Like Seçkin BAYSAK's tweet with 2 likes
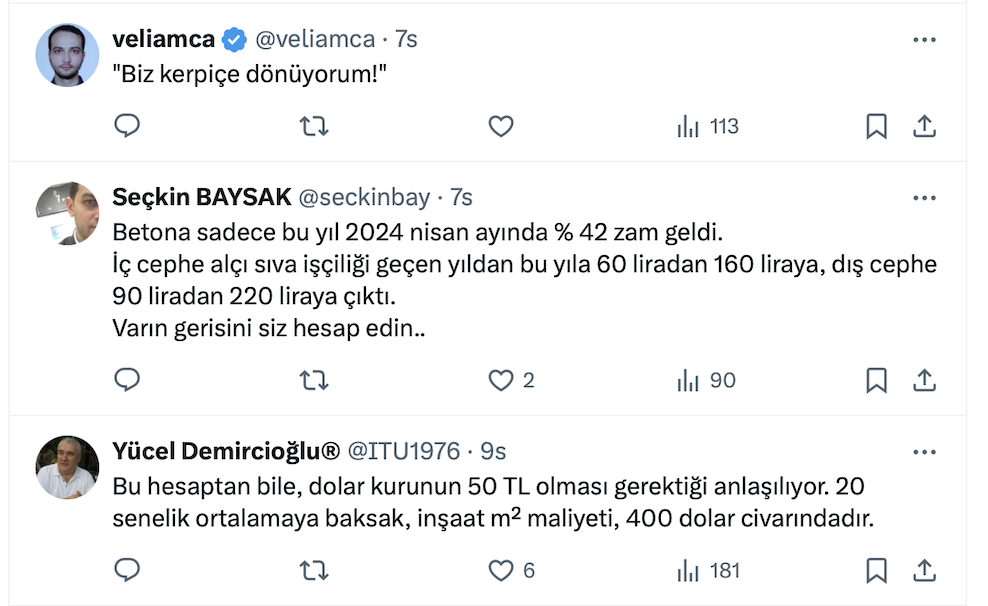 (500, 380)
